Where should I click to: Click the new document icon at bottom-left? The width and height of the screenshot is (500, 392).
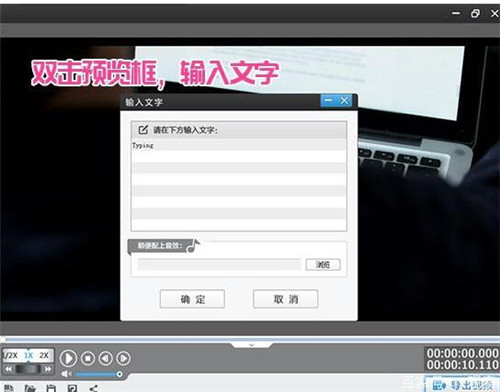coord(9,389)
